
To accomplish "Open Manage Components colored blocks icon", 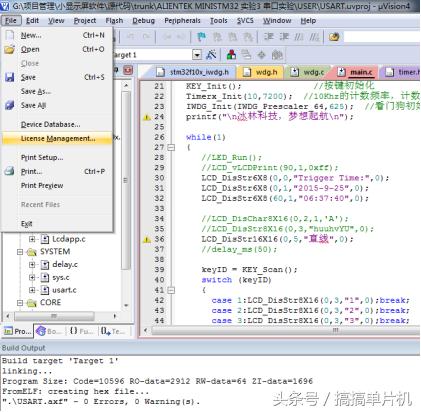I will (231, 54).
